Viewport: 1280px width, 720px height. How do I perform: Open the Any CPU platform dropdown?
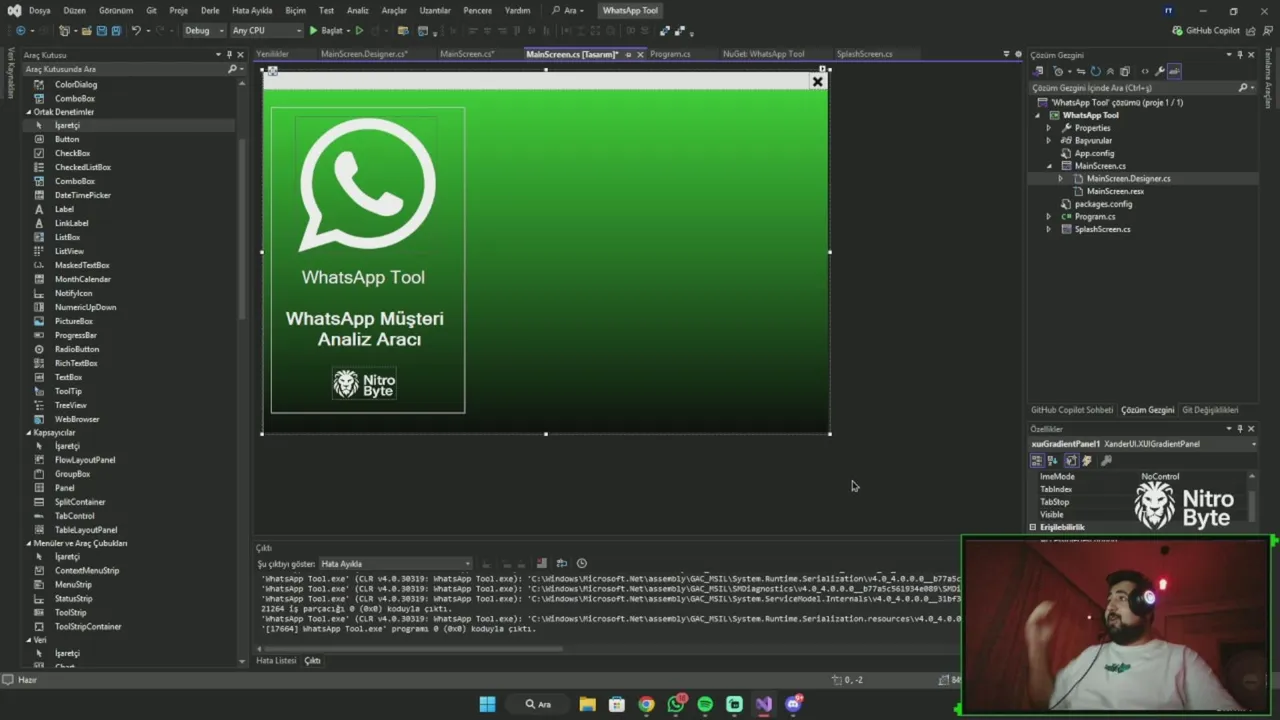pos(266,31)
